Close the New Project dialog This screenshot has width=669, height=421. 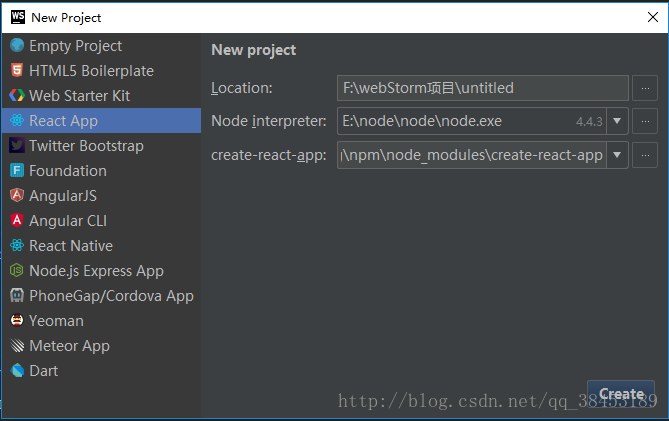[653, 17]
